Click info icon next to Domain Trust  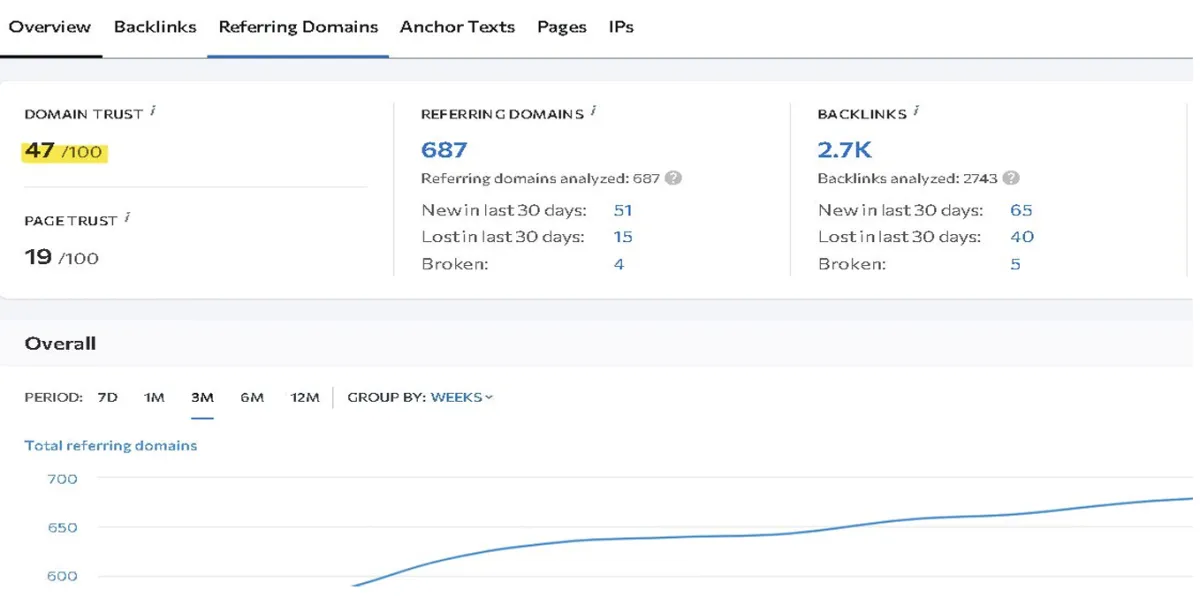pyautogui.click(x=153, y=111)
